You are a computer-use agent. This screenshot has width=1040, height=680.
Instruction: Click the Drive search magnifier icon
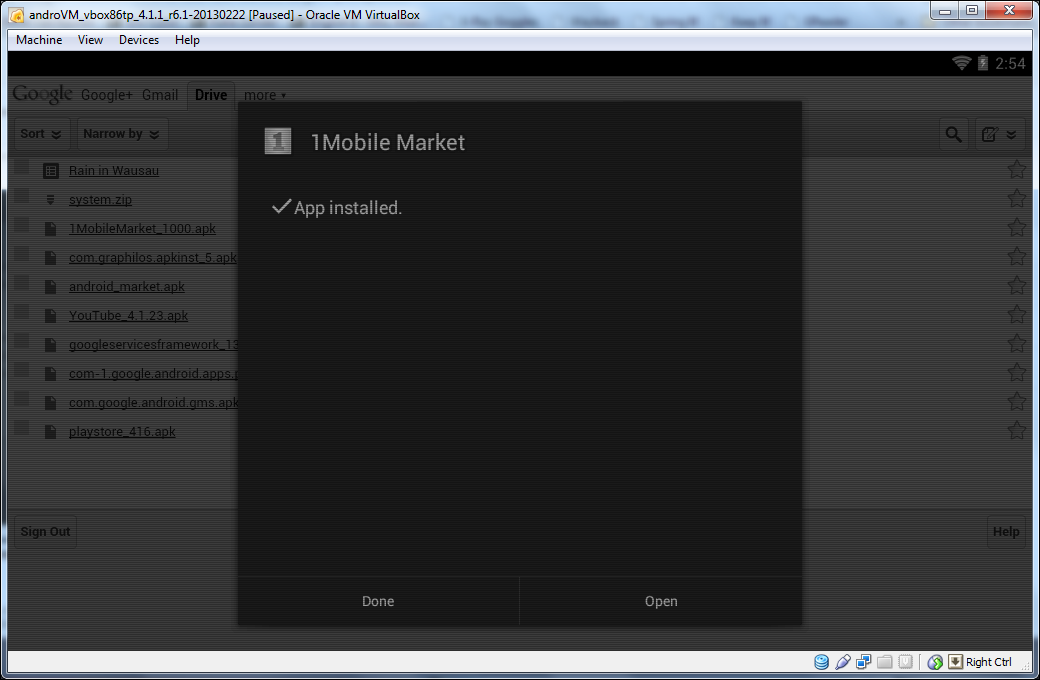coord(954,135)
